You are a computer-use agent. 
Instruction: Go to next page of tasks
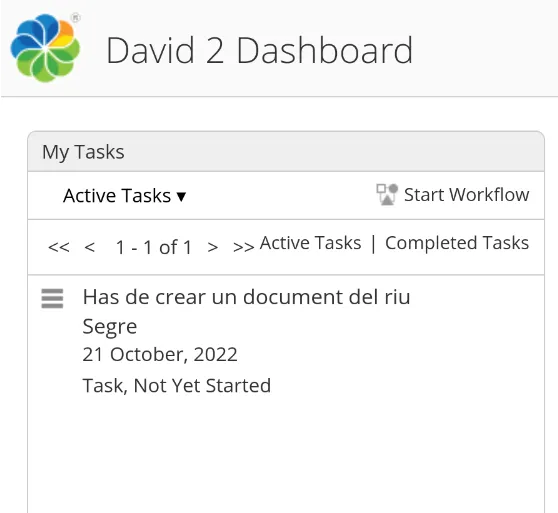coord(213,247)
